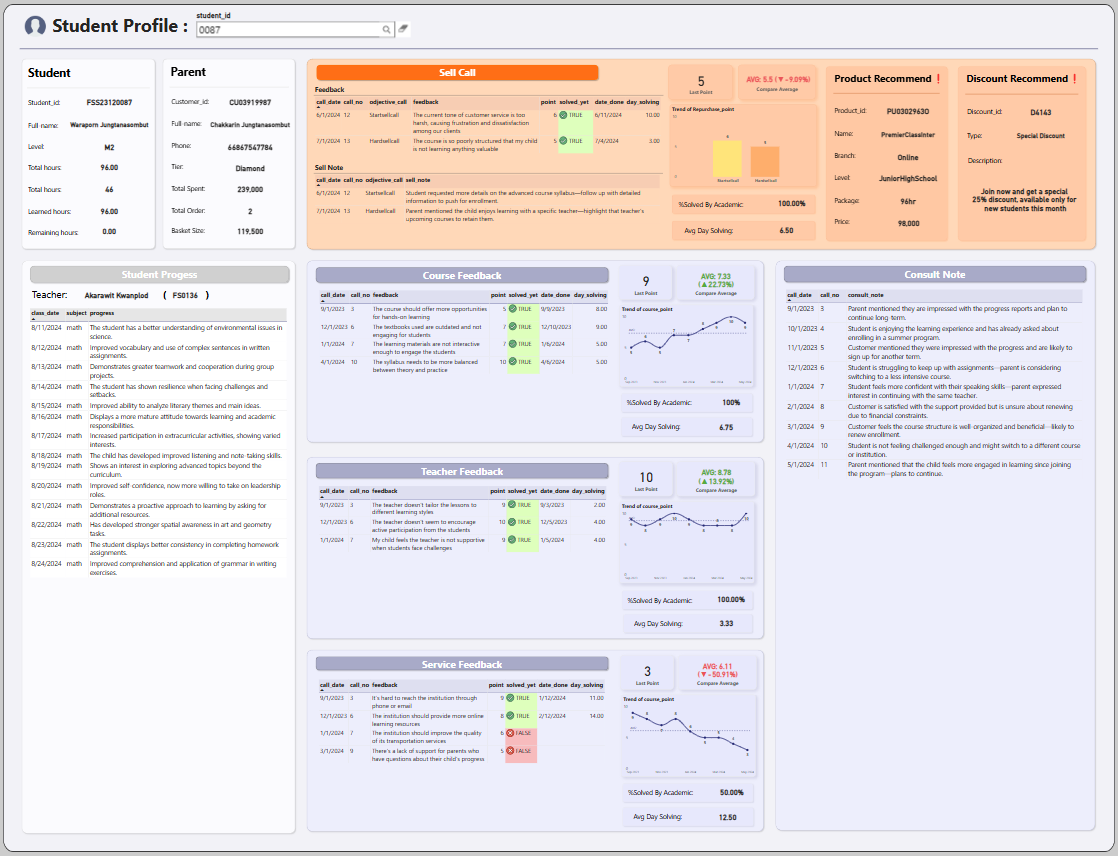This screenshot has width=1118, height=856.
Task: Click TRUE check icon in Teacher Feedback 12/1/2023 row
Action: (511, 522)
